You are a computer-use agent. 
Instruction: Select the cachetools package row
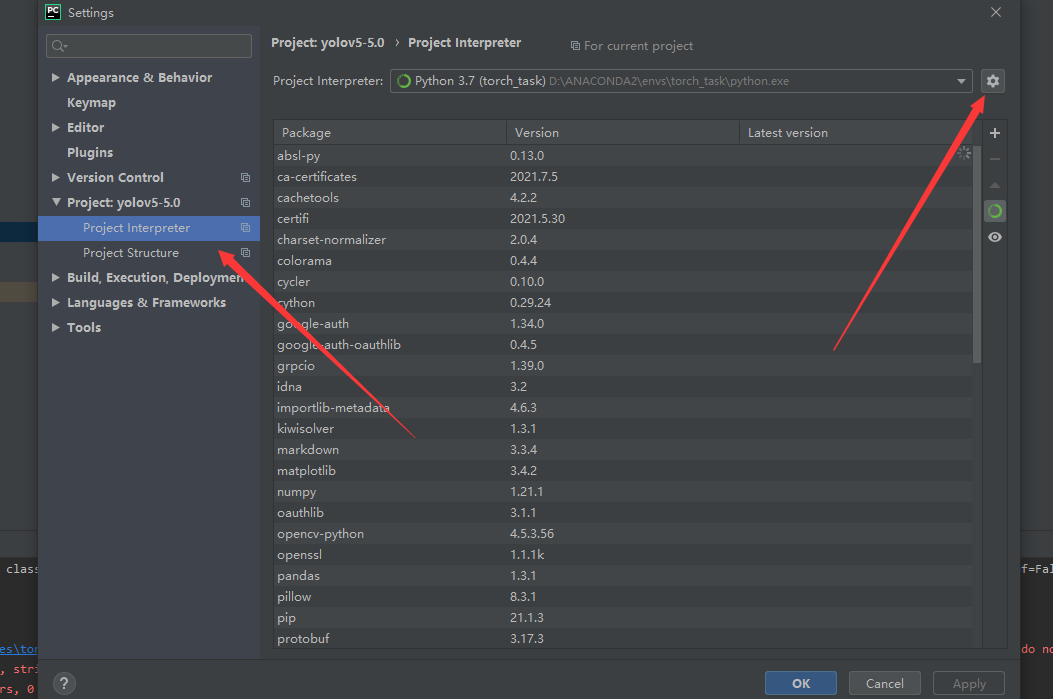pyautogui.click(x=623, y=197)
